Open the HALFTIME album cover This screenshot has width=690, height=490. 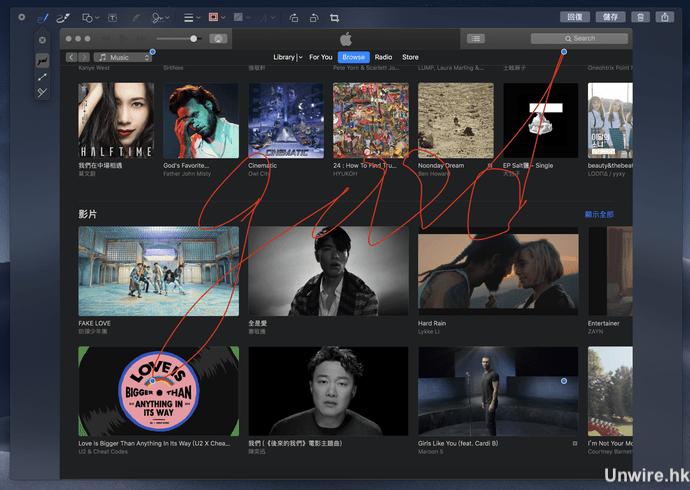116,121
